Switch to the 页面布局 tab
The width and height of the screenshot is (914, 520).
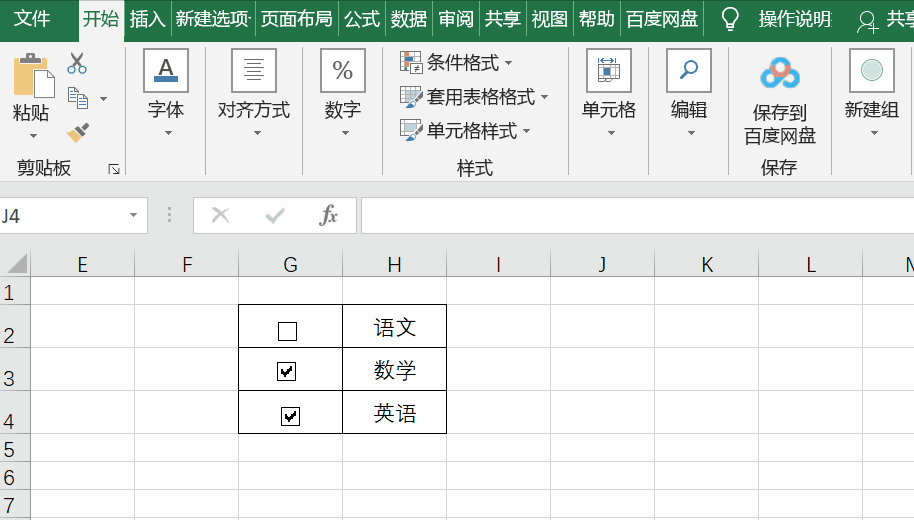click(297, 19)
